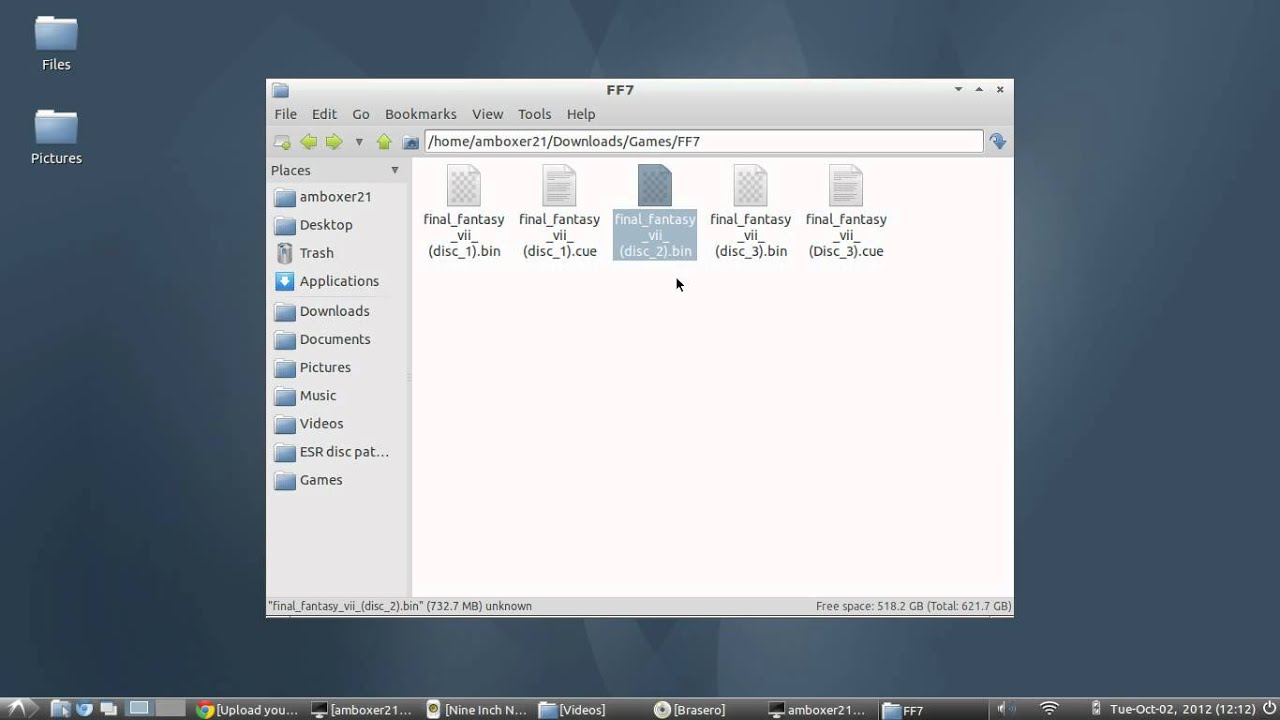Viewport: 1280px width, 720px height.
Task: Open the Tools menu
Action: click(x=535, y=114)
